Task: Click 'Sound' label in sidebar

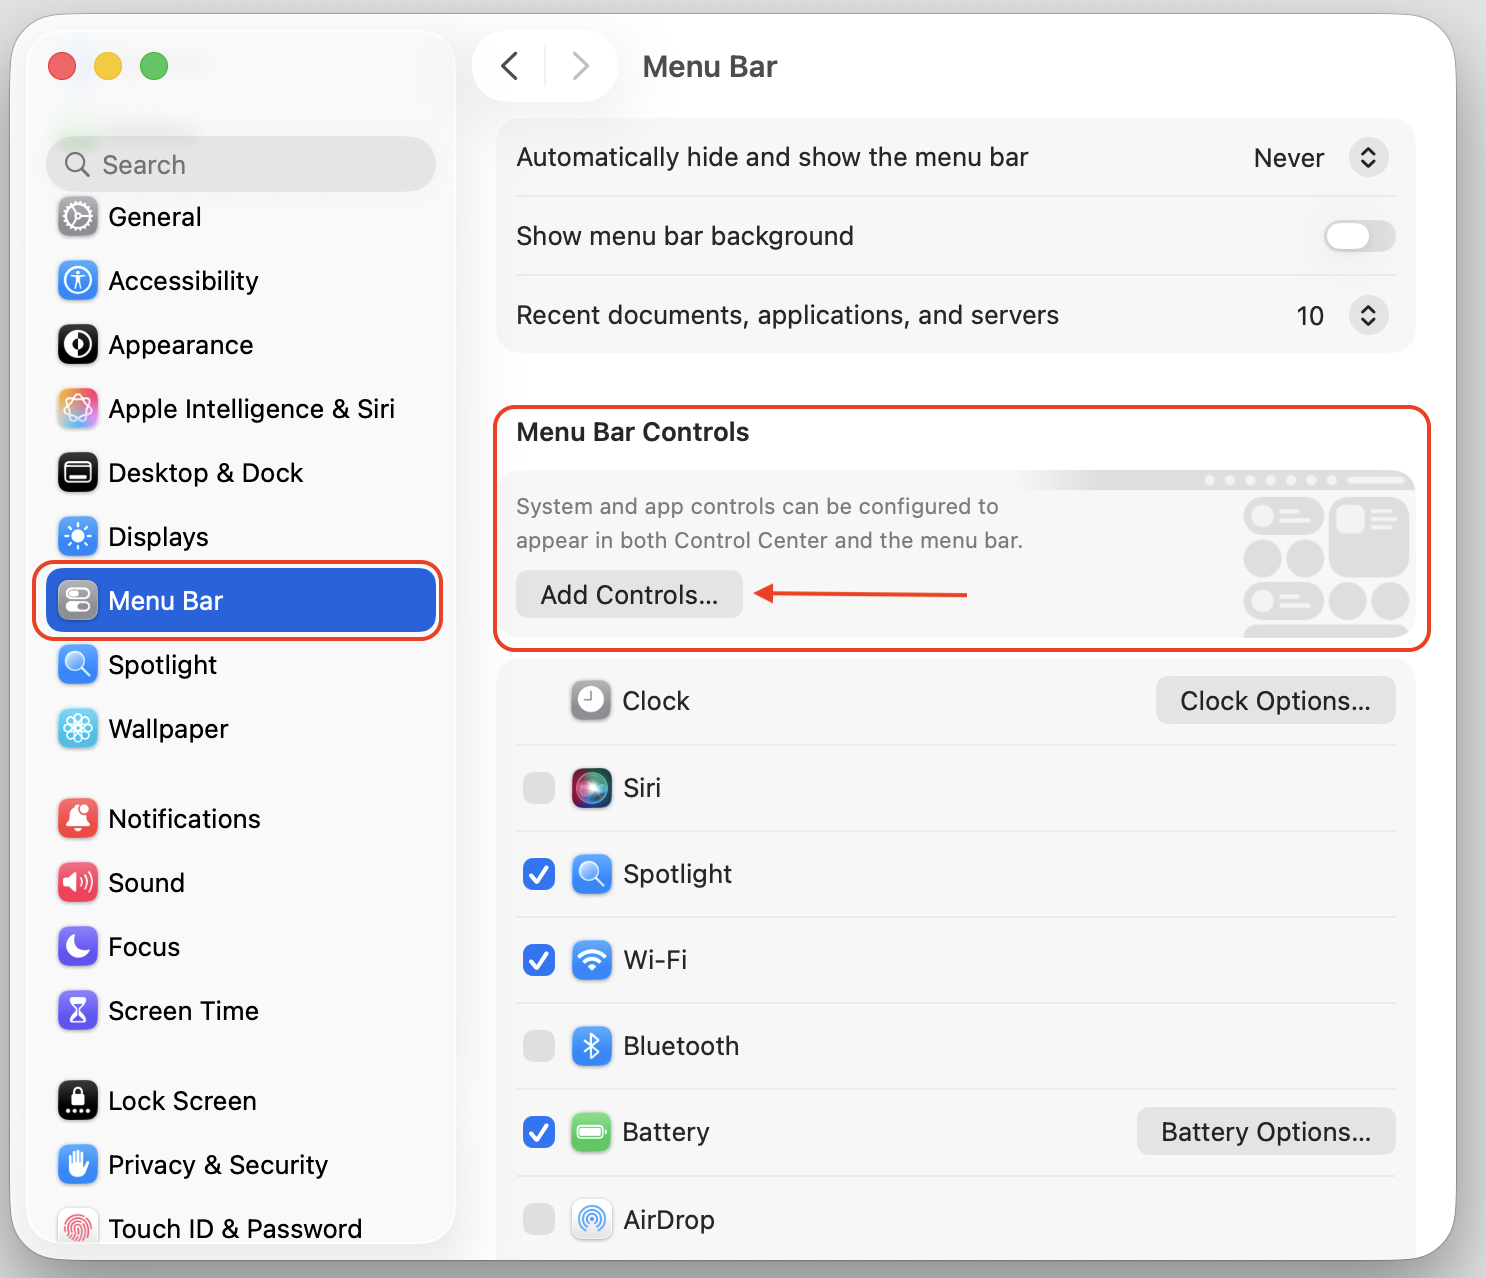Action: (146, 883)
